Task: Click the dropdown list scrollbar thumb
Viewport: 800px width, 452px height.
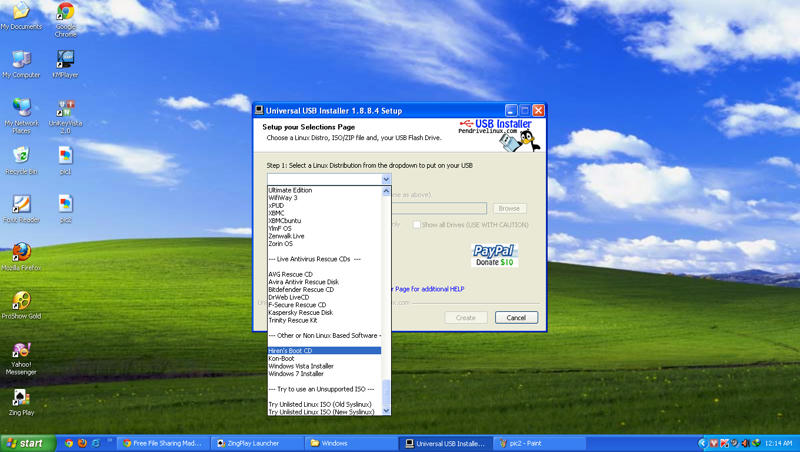Action: click(386, 392)
